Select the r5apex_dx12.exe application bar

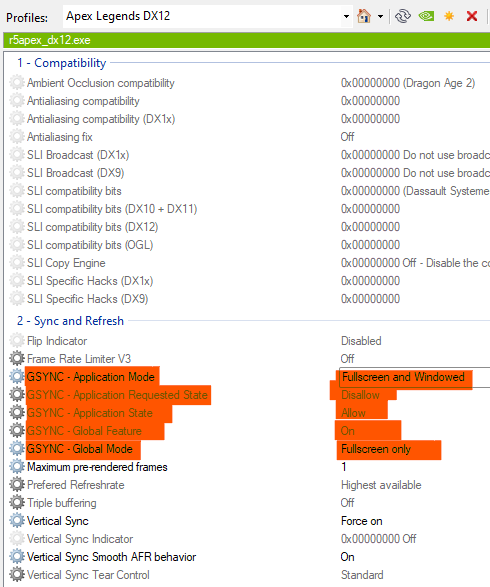(246, 40)
